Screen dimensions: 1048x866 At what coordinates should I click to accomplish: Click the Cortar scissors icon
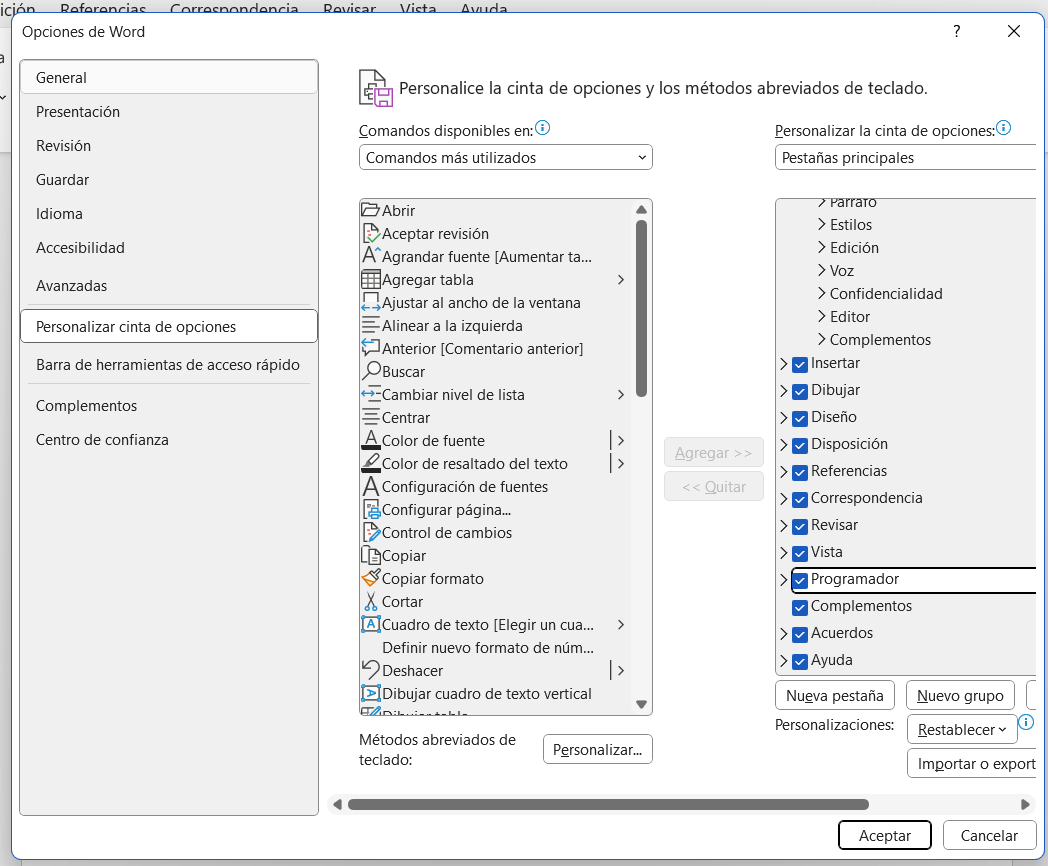370,602
